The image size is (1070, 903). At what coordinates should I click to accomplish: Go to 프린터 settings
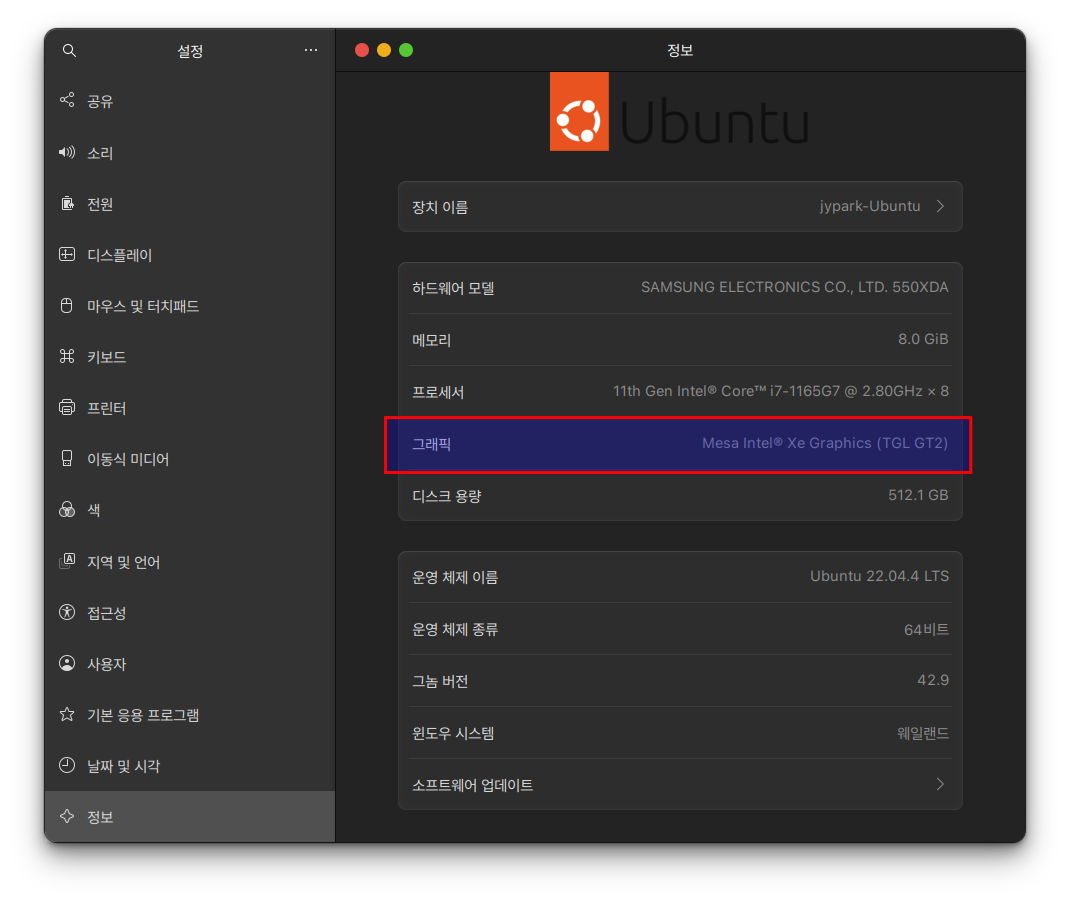(190, 408)
